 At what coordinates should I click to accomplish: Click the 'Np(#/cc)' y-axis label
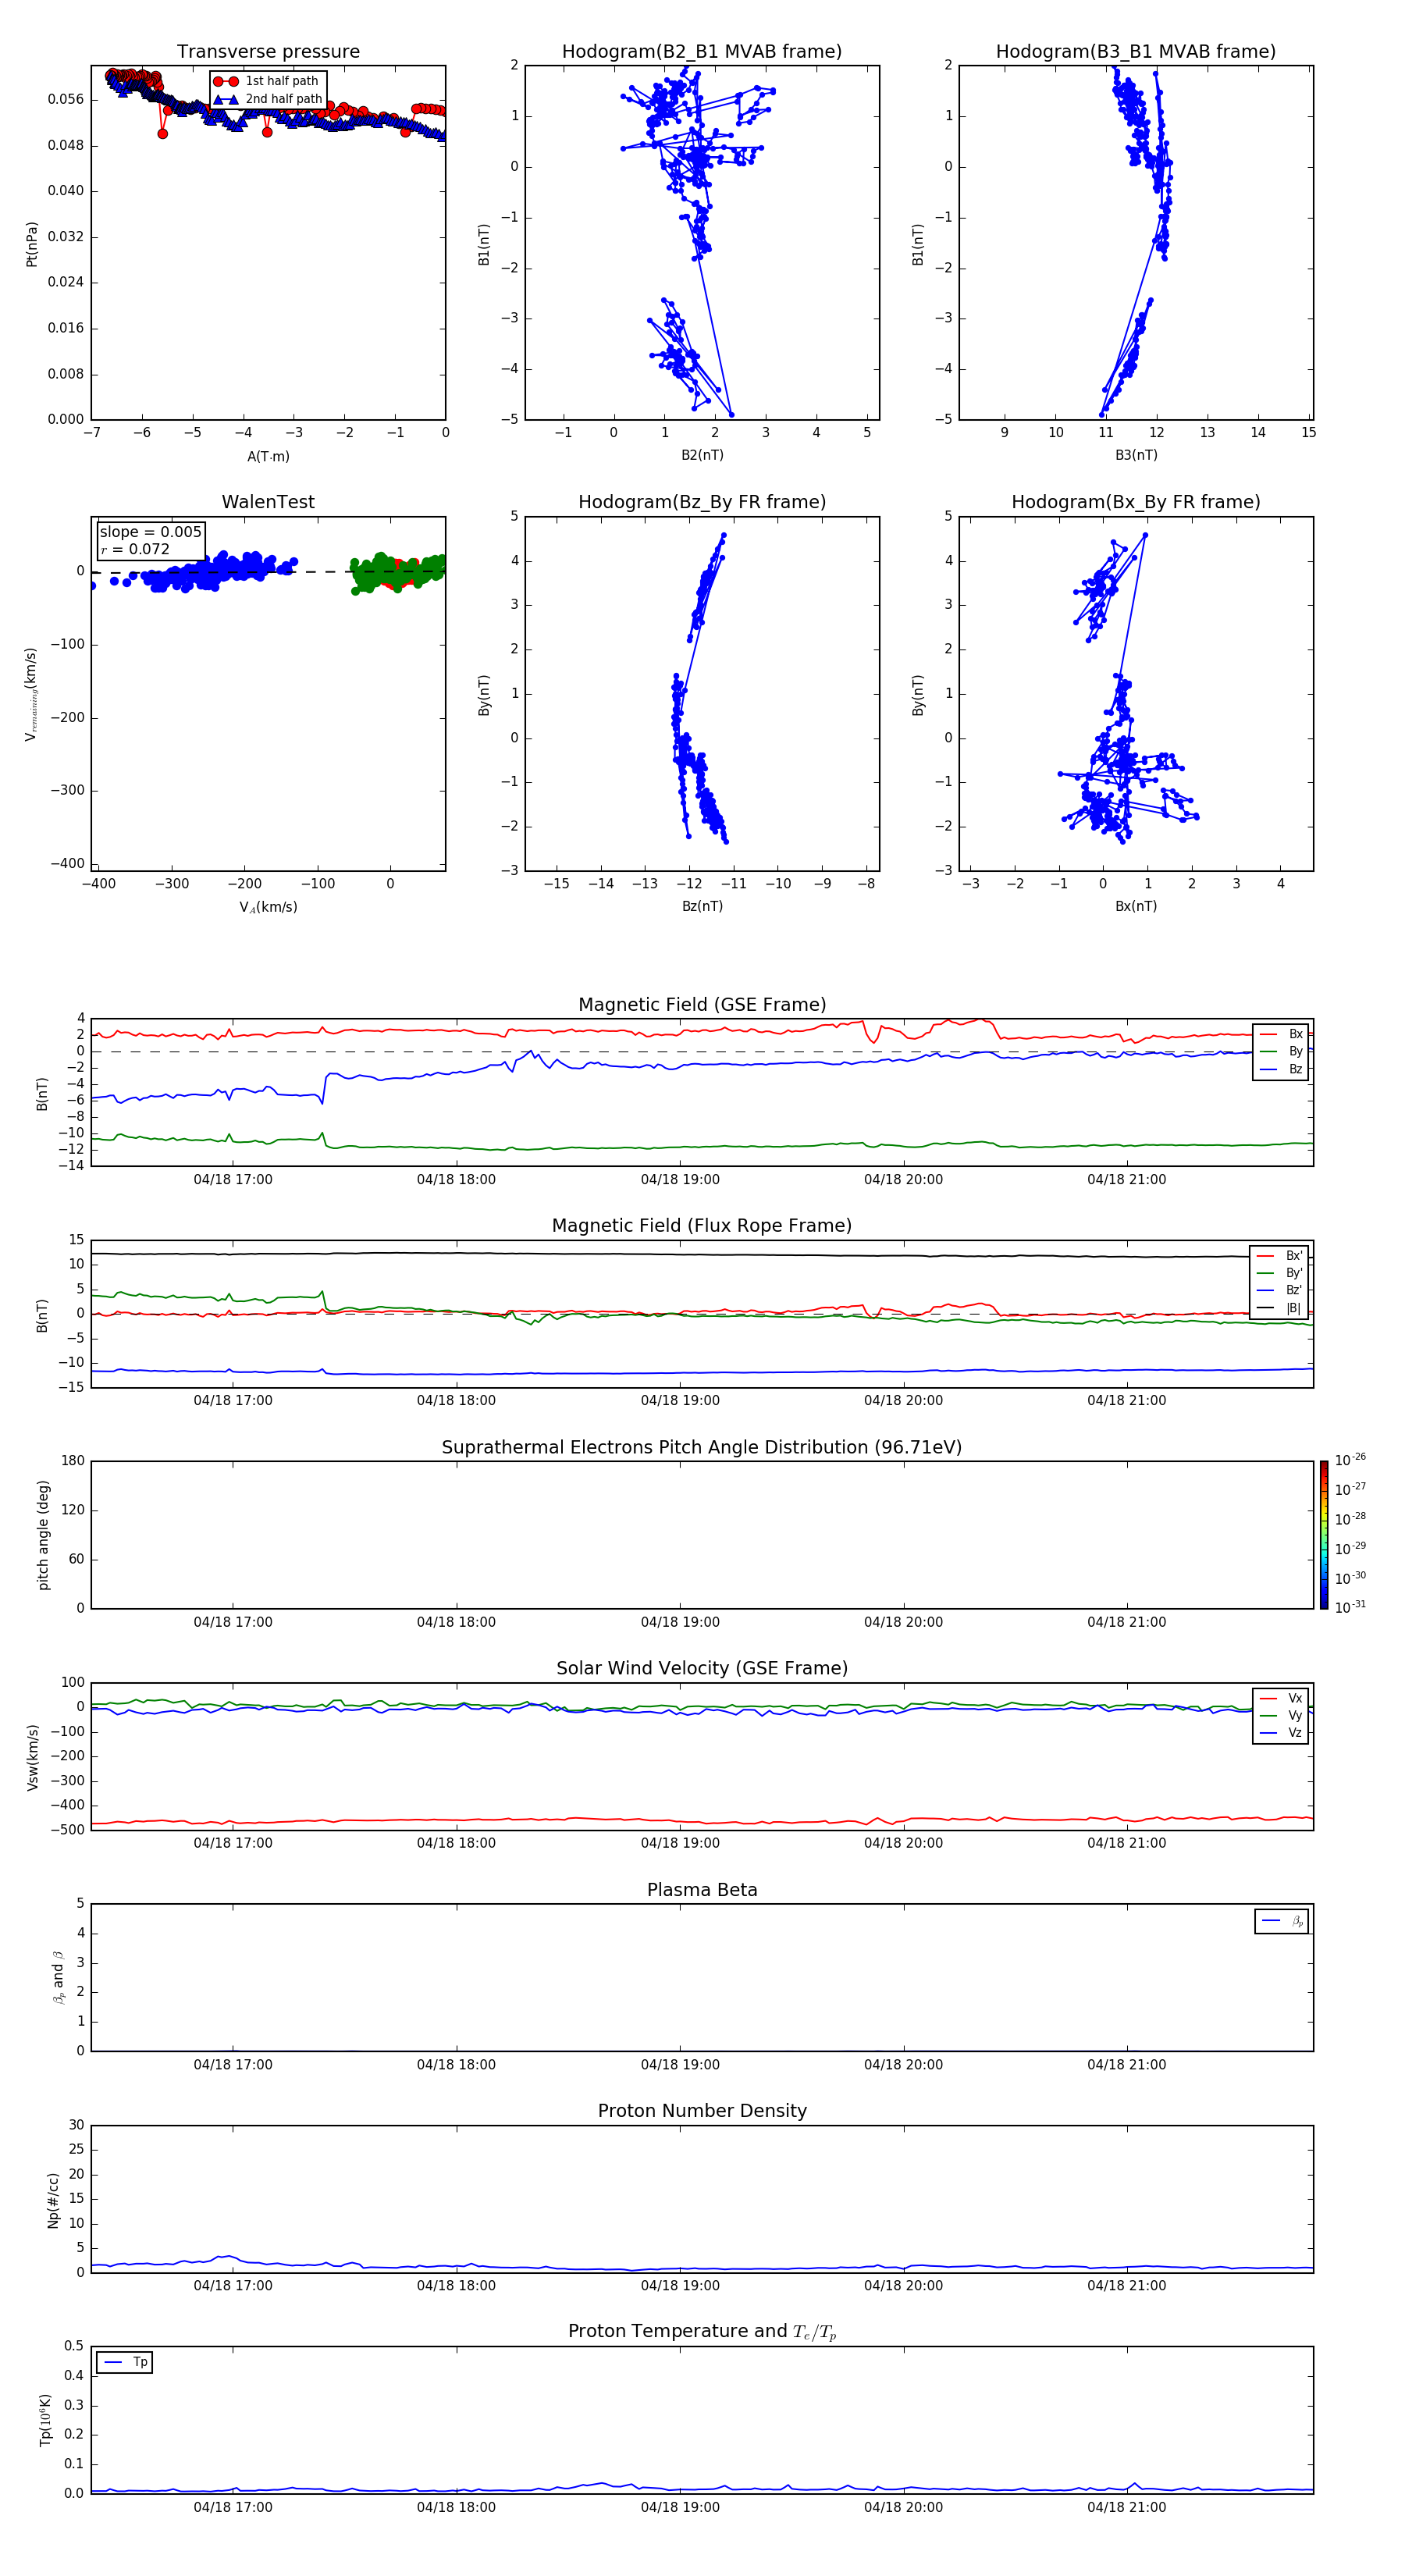(53, 2199)
